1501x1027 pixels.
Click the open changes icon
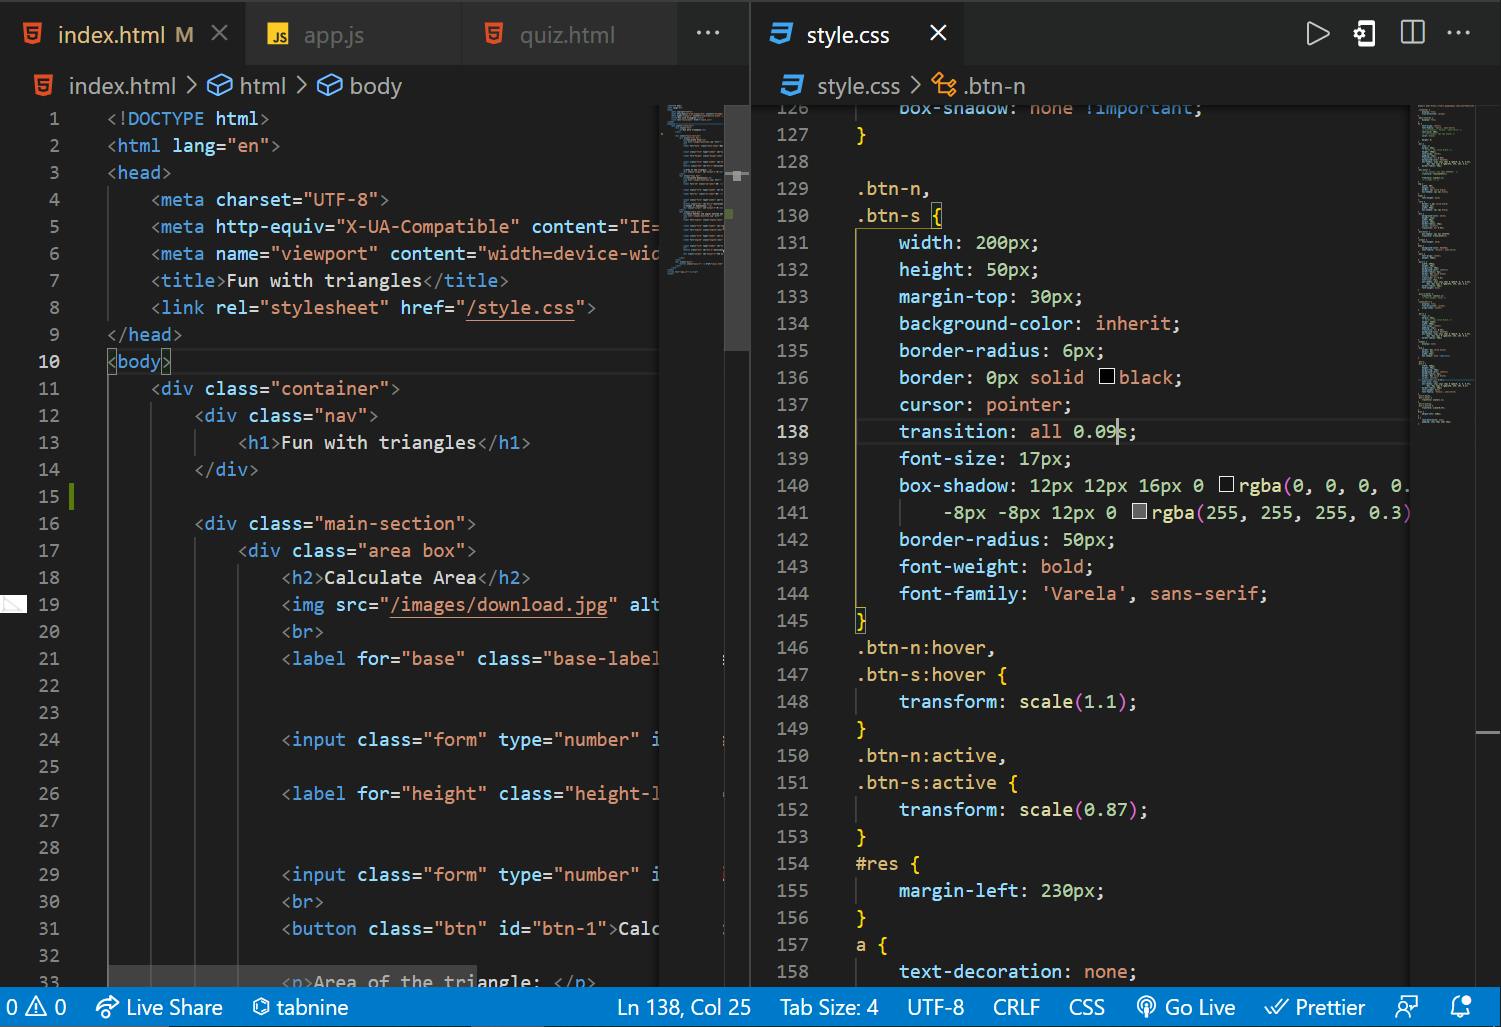pos(1365,34)
